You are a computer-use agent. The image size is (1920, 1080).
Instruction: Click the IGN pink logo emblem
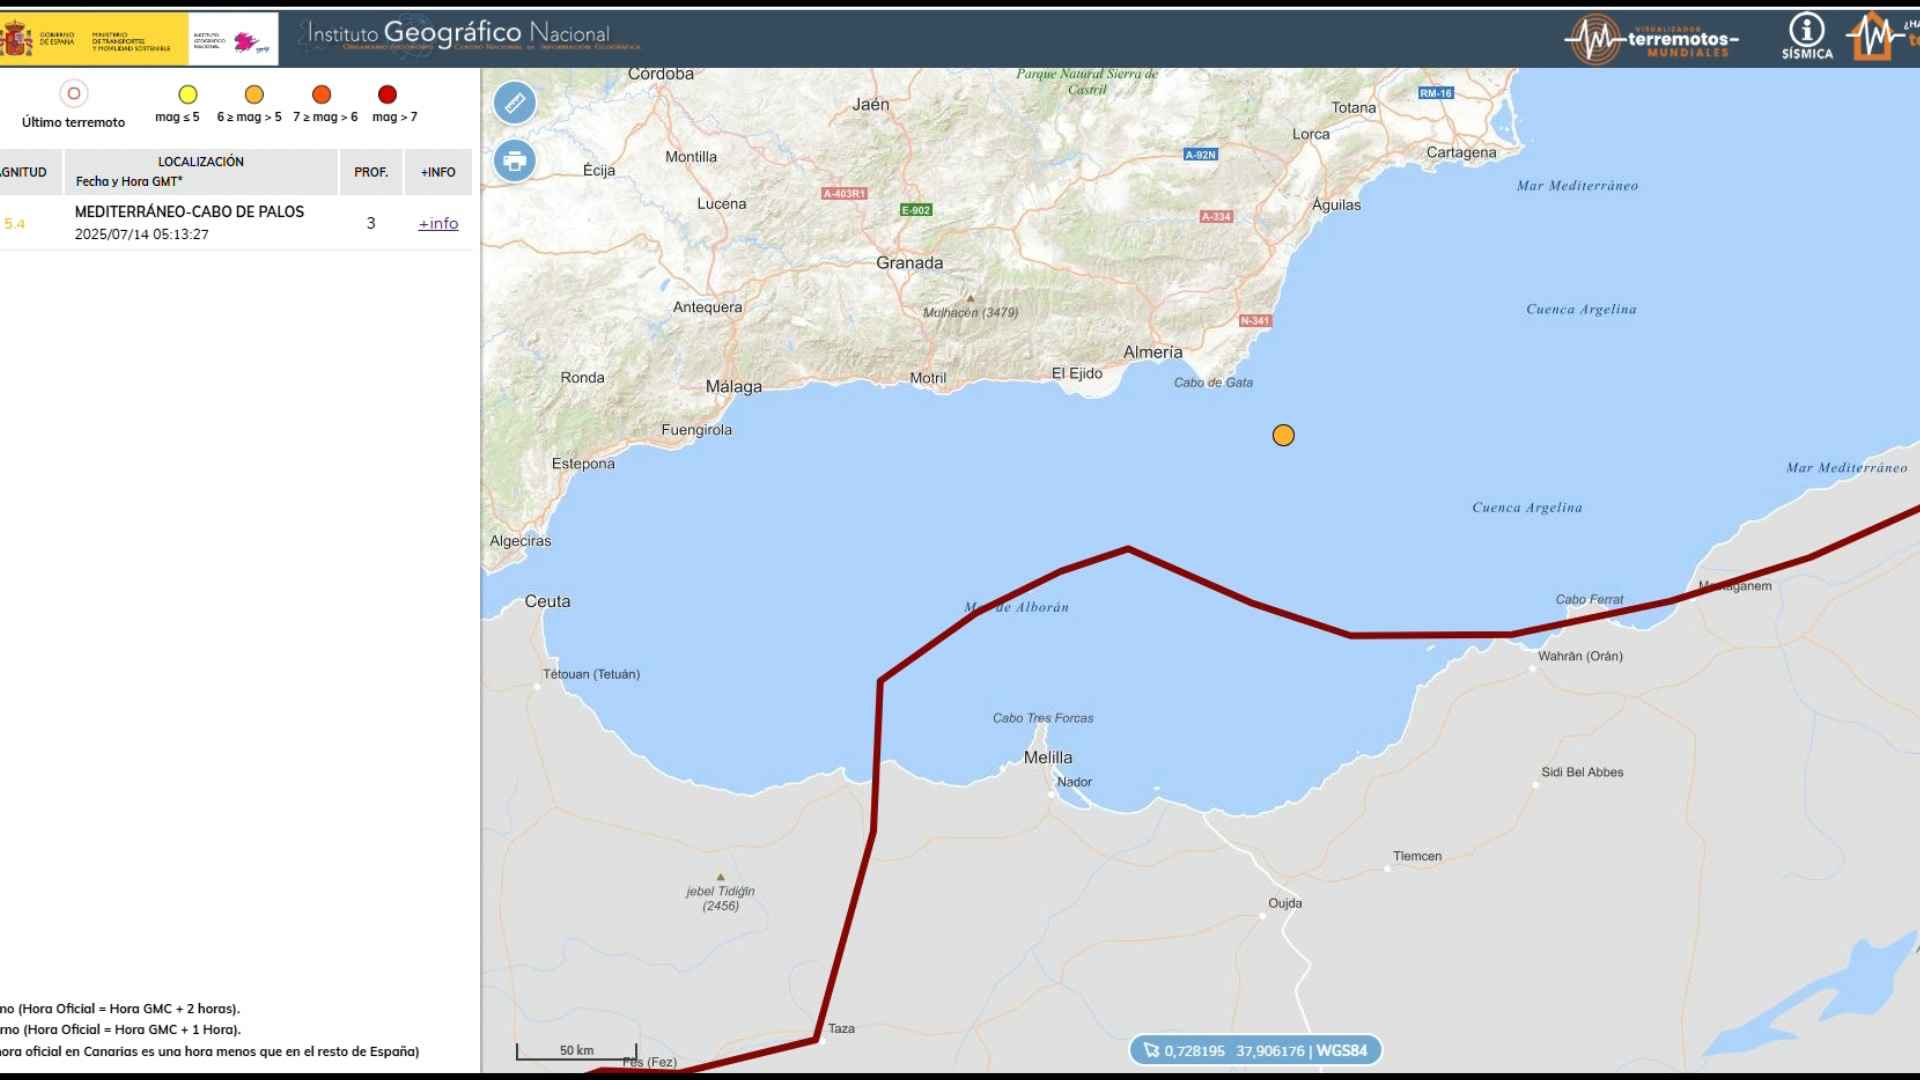tap(246, 41)
